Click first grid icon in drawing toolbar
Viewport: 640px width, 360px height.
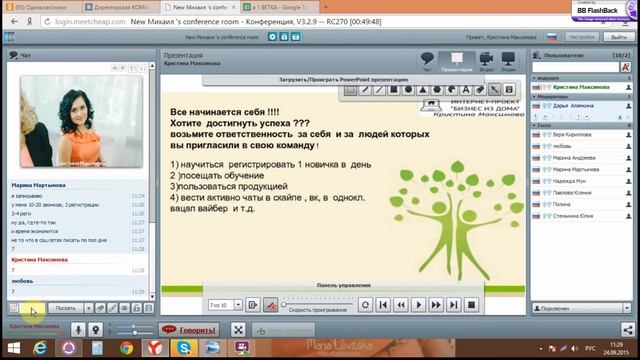(x=350, y=89)
